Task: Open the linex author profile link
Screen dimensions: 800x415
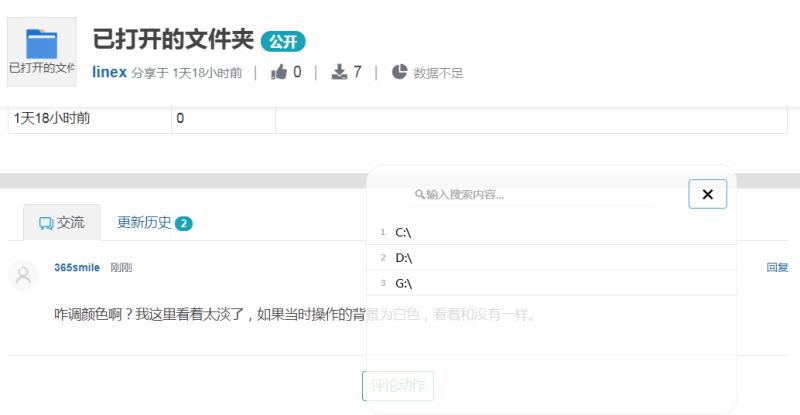Action: point(109,72)
